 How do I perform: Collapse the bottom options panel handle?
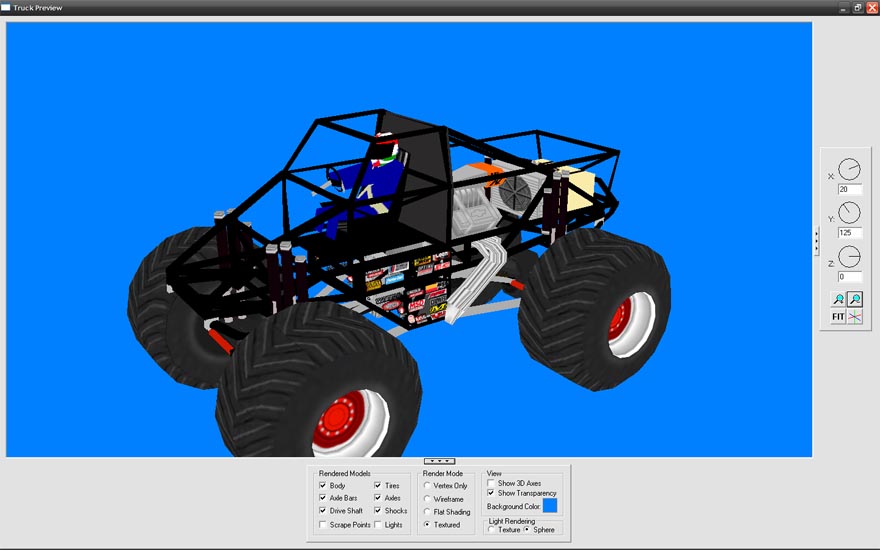(x=440, y=461)
